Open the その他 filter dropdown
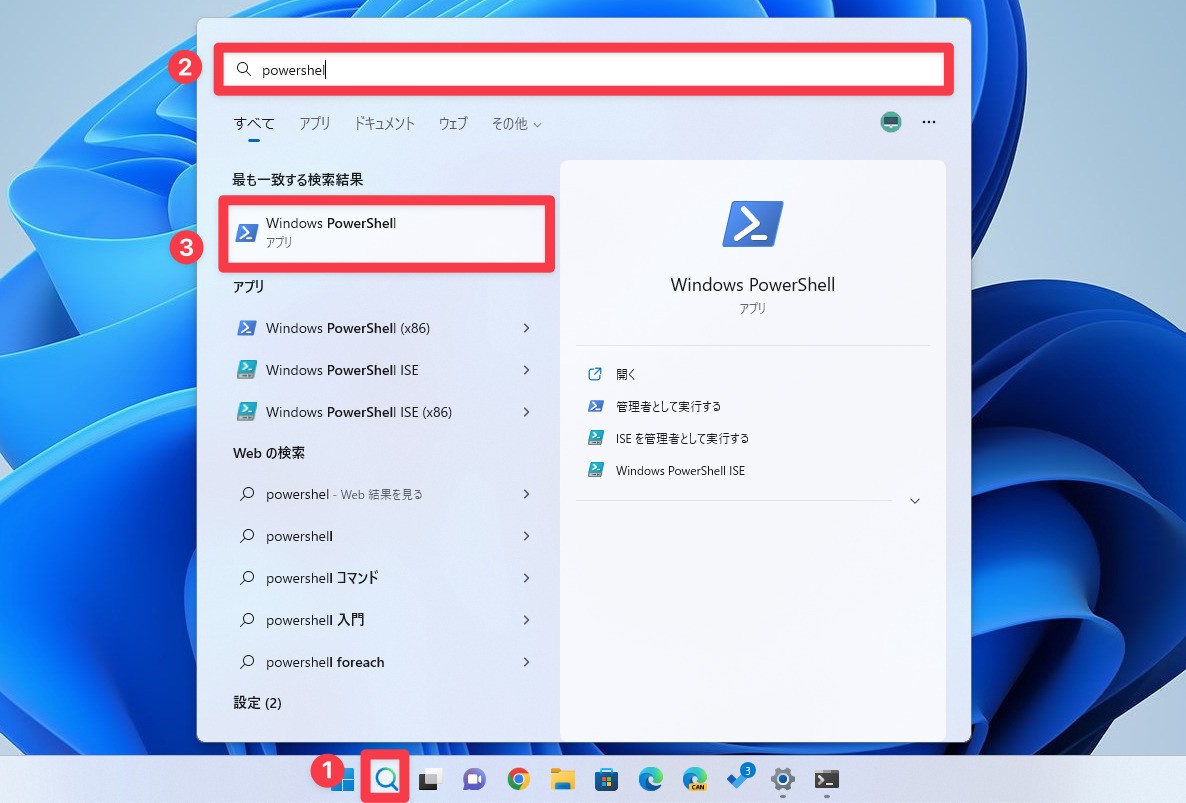Screen dimensions: 1186x803 click(x=517, y=123)
